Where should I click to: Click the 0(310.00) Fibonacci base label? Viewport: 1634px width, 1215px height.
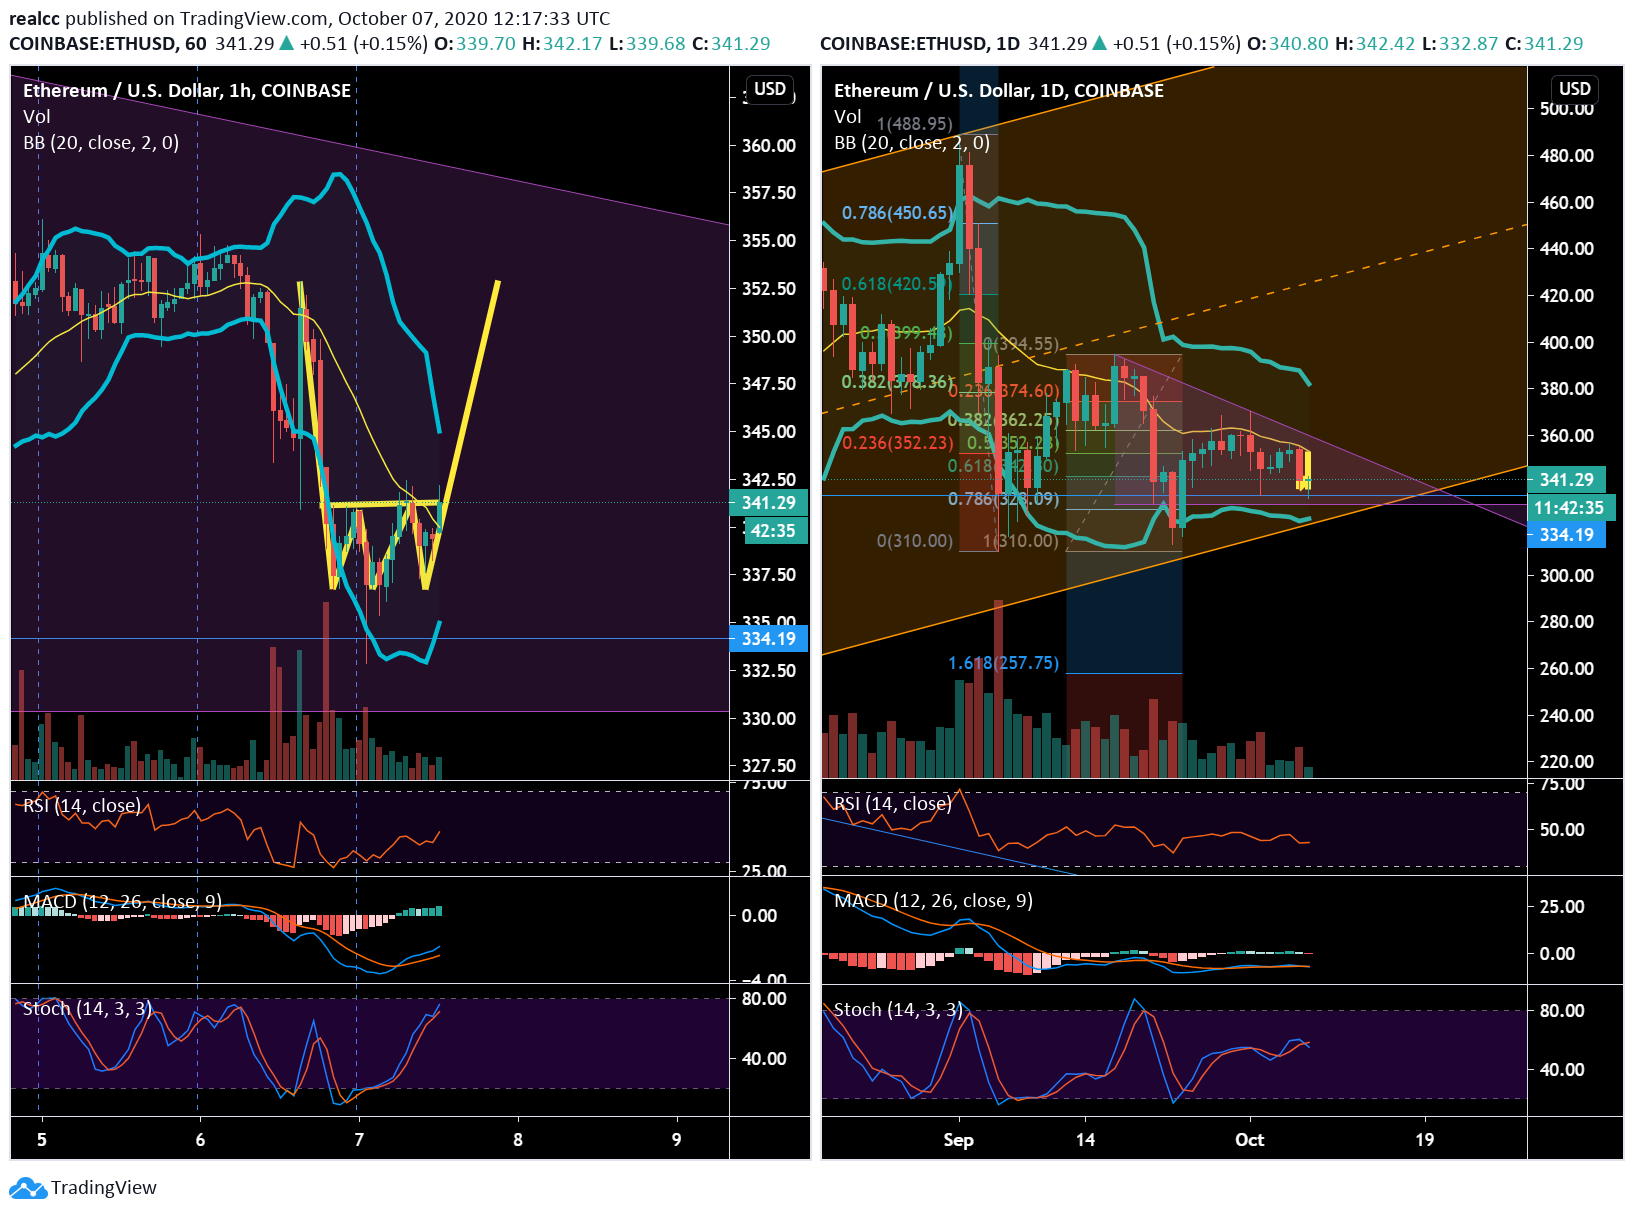[x=914, y=541]
